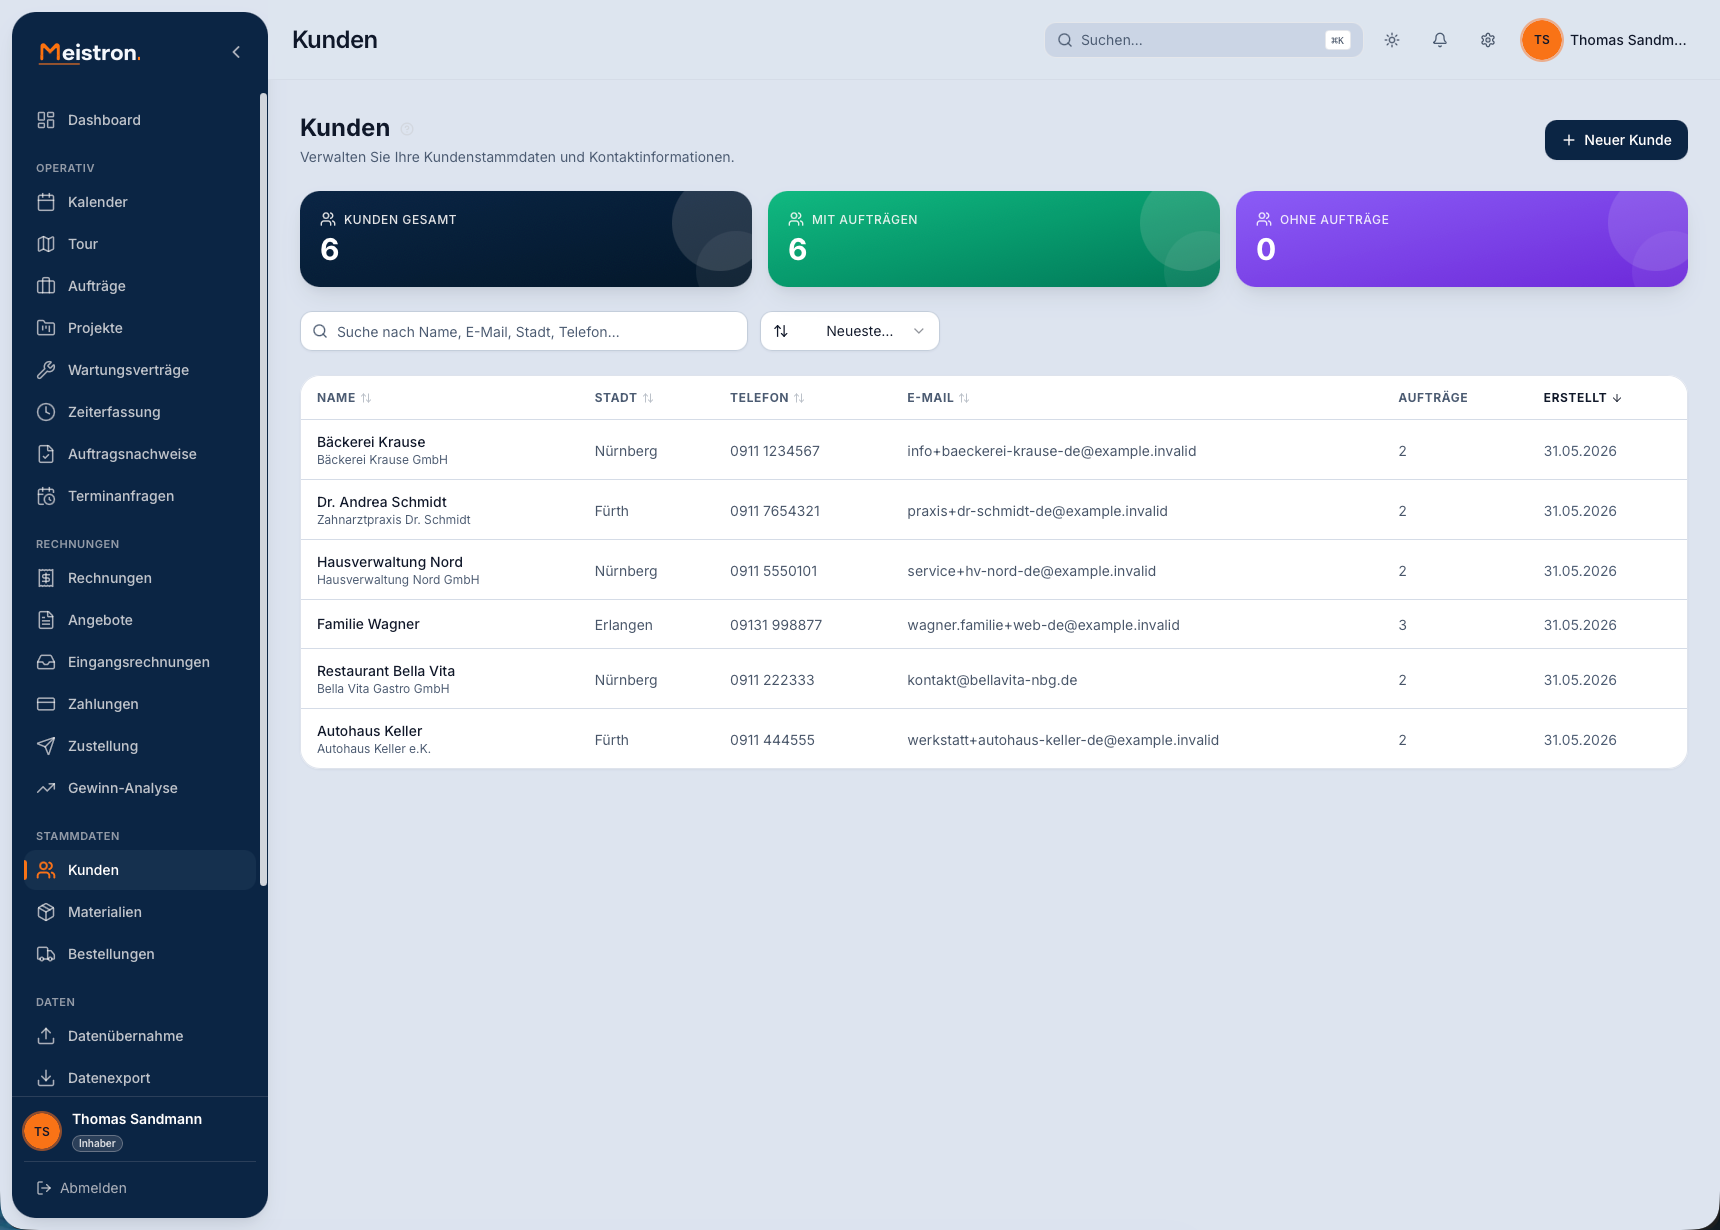This screenshot has width=1720, height=1230.
Task: Click the Zeiterfassung clock icon
Action: 46,412
